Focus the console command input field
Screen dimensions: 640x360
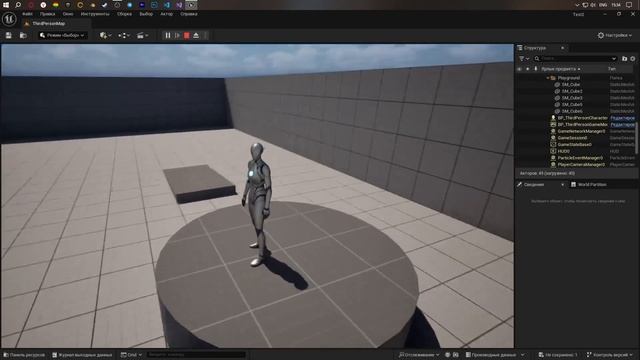click(196, 355)
